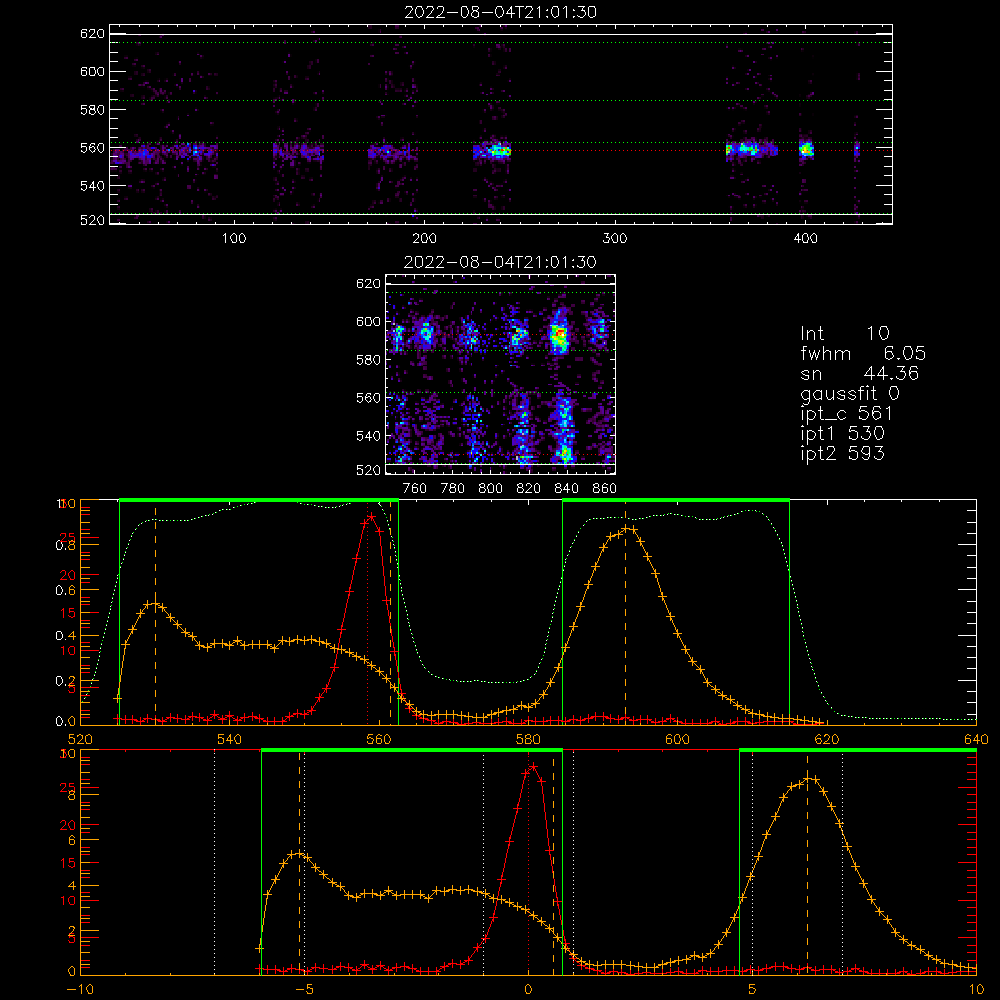Image resolution: width=1000 pixels, height=1000 pixels.
Task: Click the bright blob near x=400 in top image
Action: (x=807, y=150)
